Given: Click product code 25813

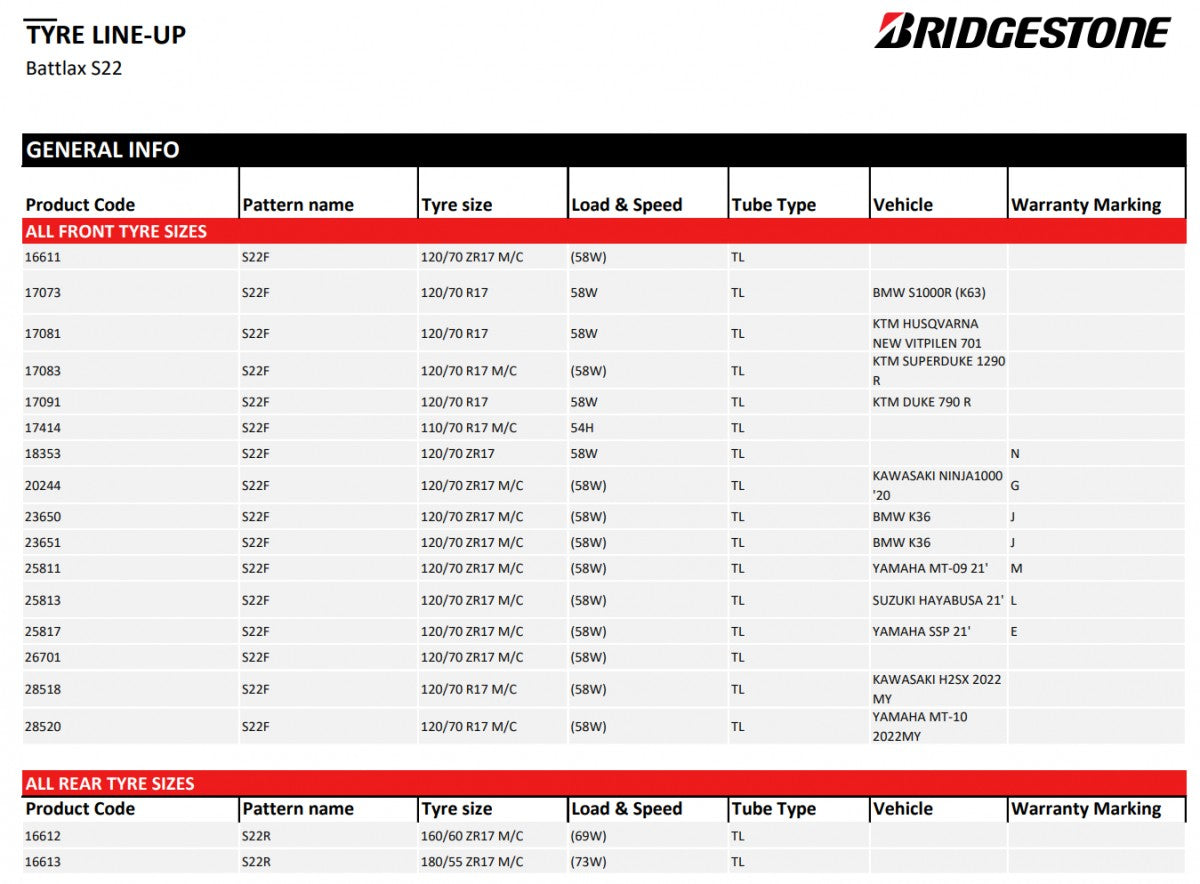Looking at the screenshot, I should click(43, 601).
